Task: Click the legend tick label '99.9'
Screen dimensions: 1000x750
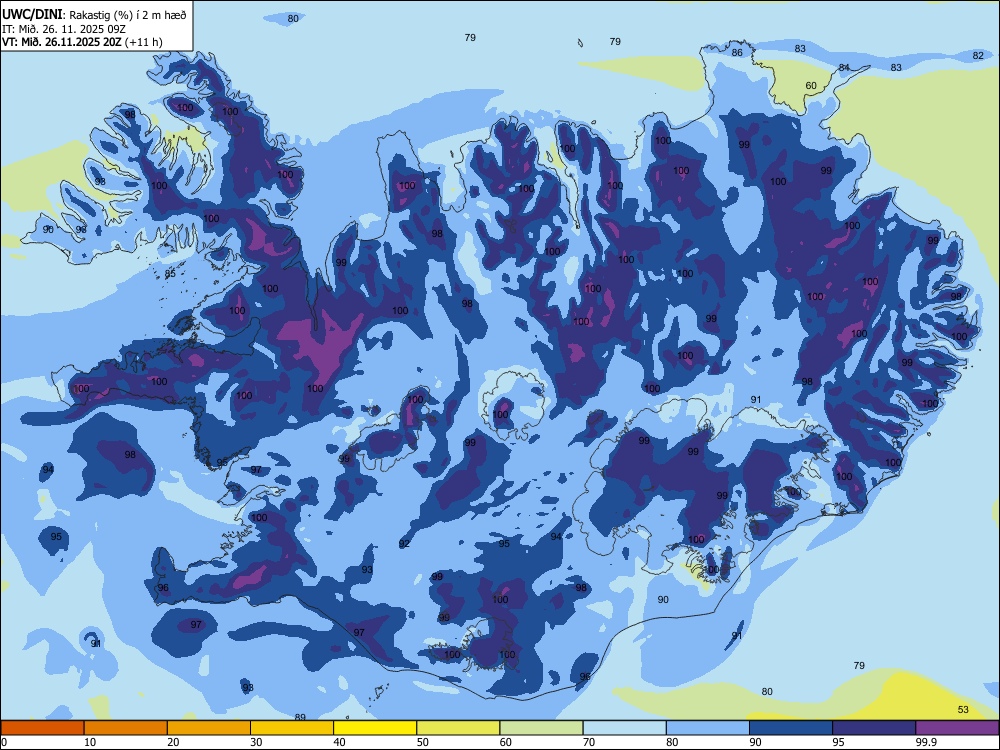Action: pos(926,742)
